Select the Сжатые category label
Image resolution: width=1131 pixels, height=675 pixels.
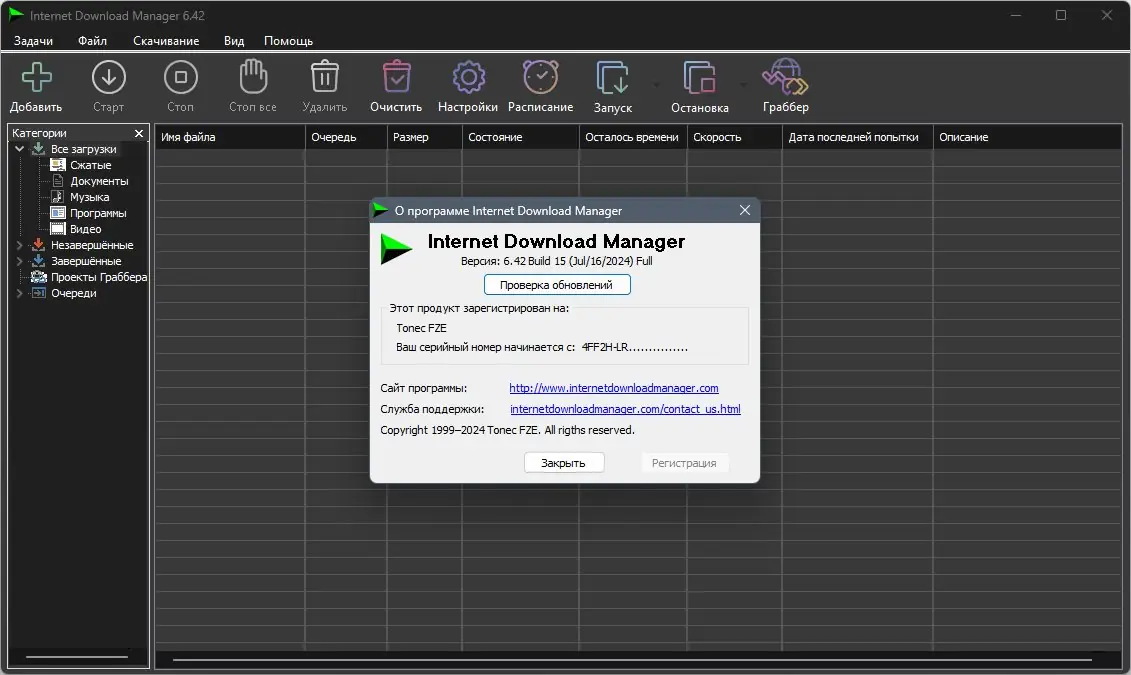(90, 165)
